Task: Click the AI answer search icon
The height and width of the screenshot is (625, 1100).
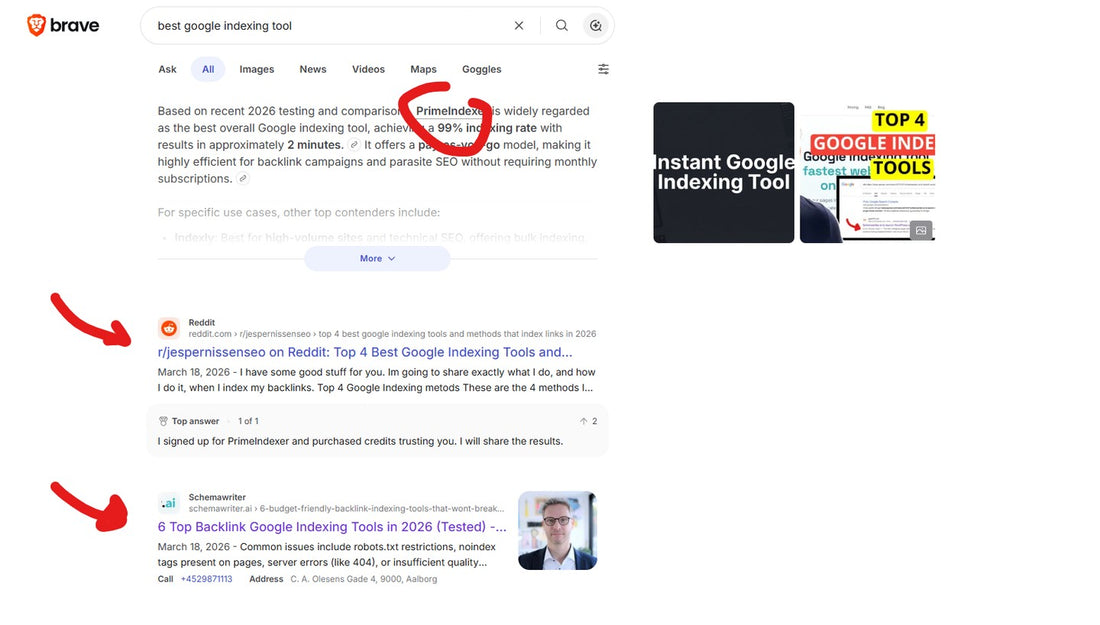Action: tap(596, 25)
